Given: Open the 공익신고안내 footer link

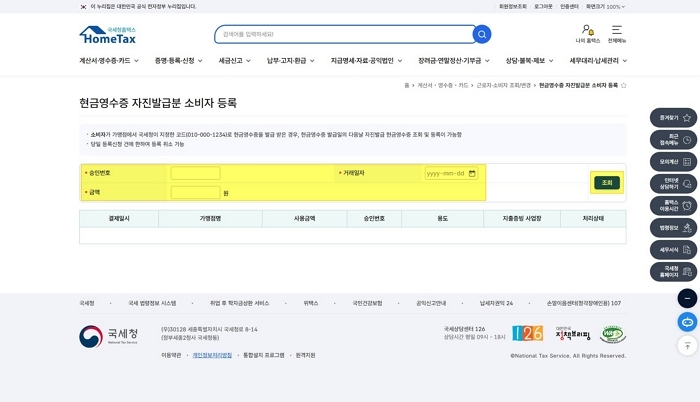Looking at the screenshot, I should point(431,303).
